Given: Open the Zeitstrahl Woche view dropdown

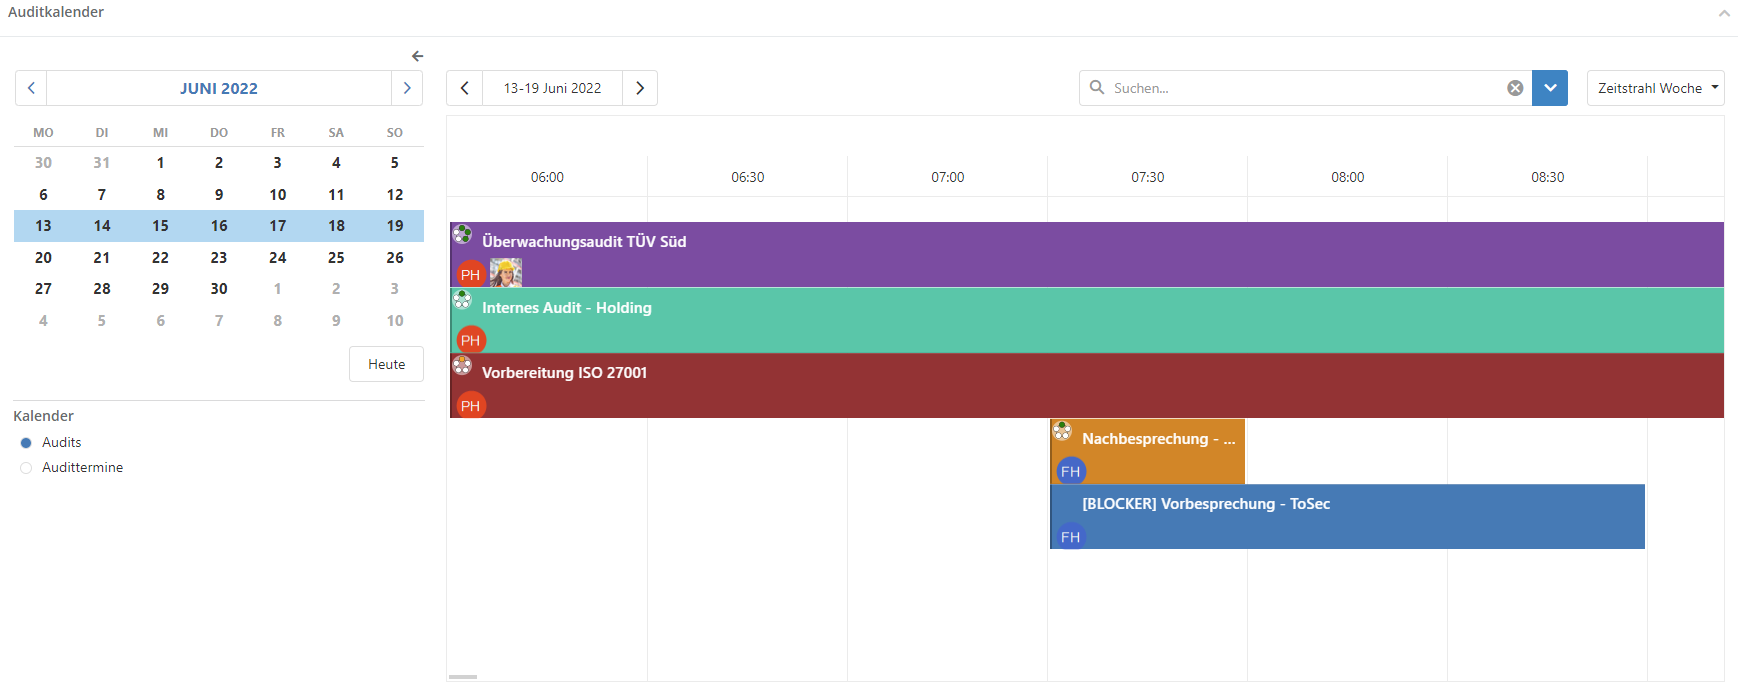Looking at the screenshot, I should coord(1655,88).
